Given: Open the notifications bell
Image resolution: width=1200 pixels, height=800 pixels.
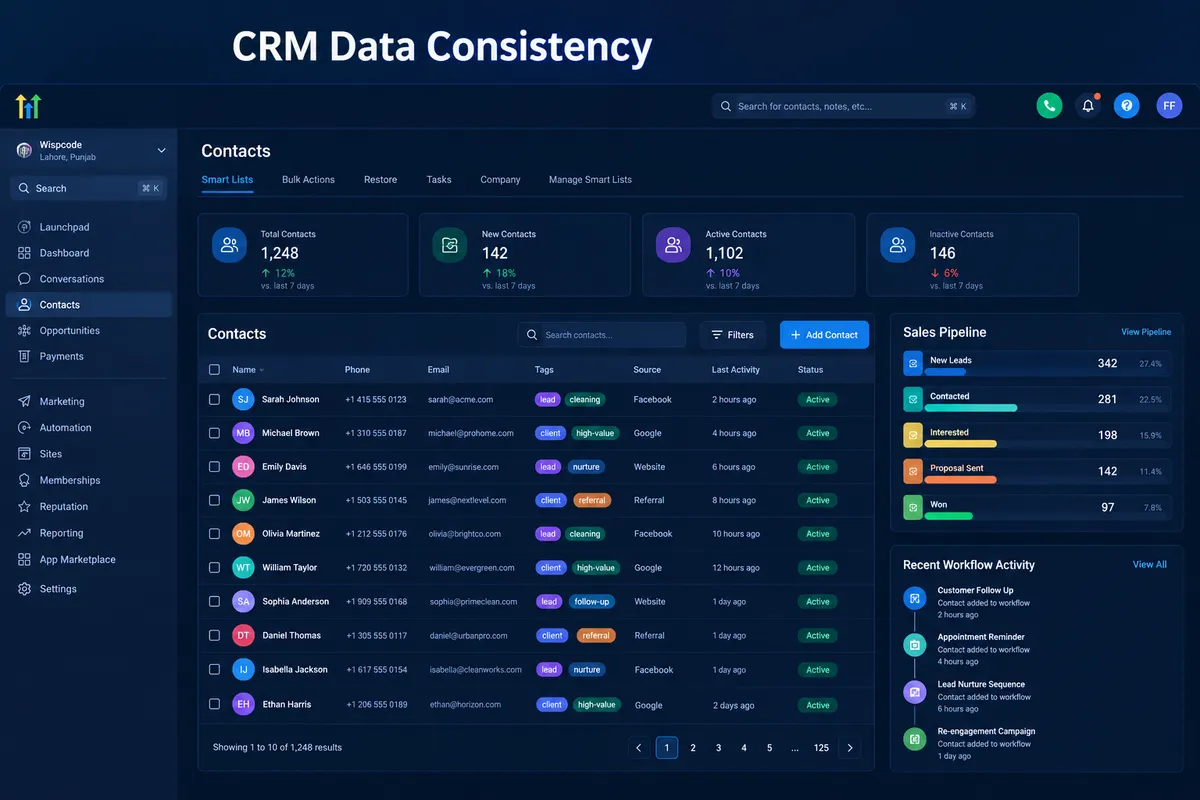Looking at the screenshot, I should click(x=1088, y=105).
